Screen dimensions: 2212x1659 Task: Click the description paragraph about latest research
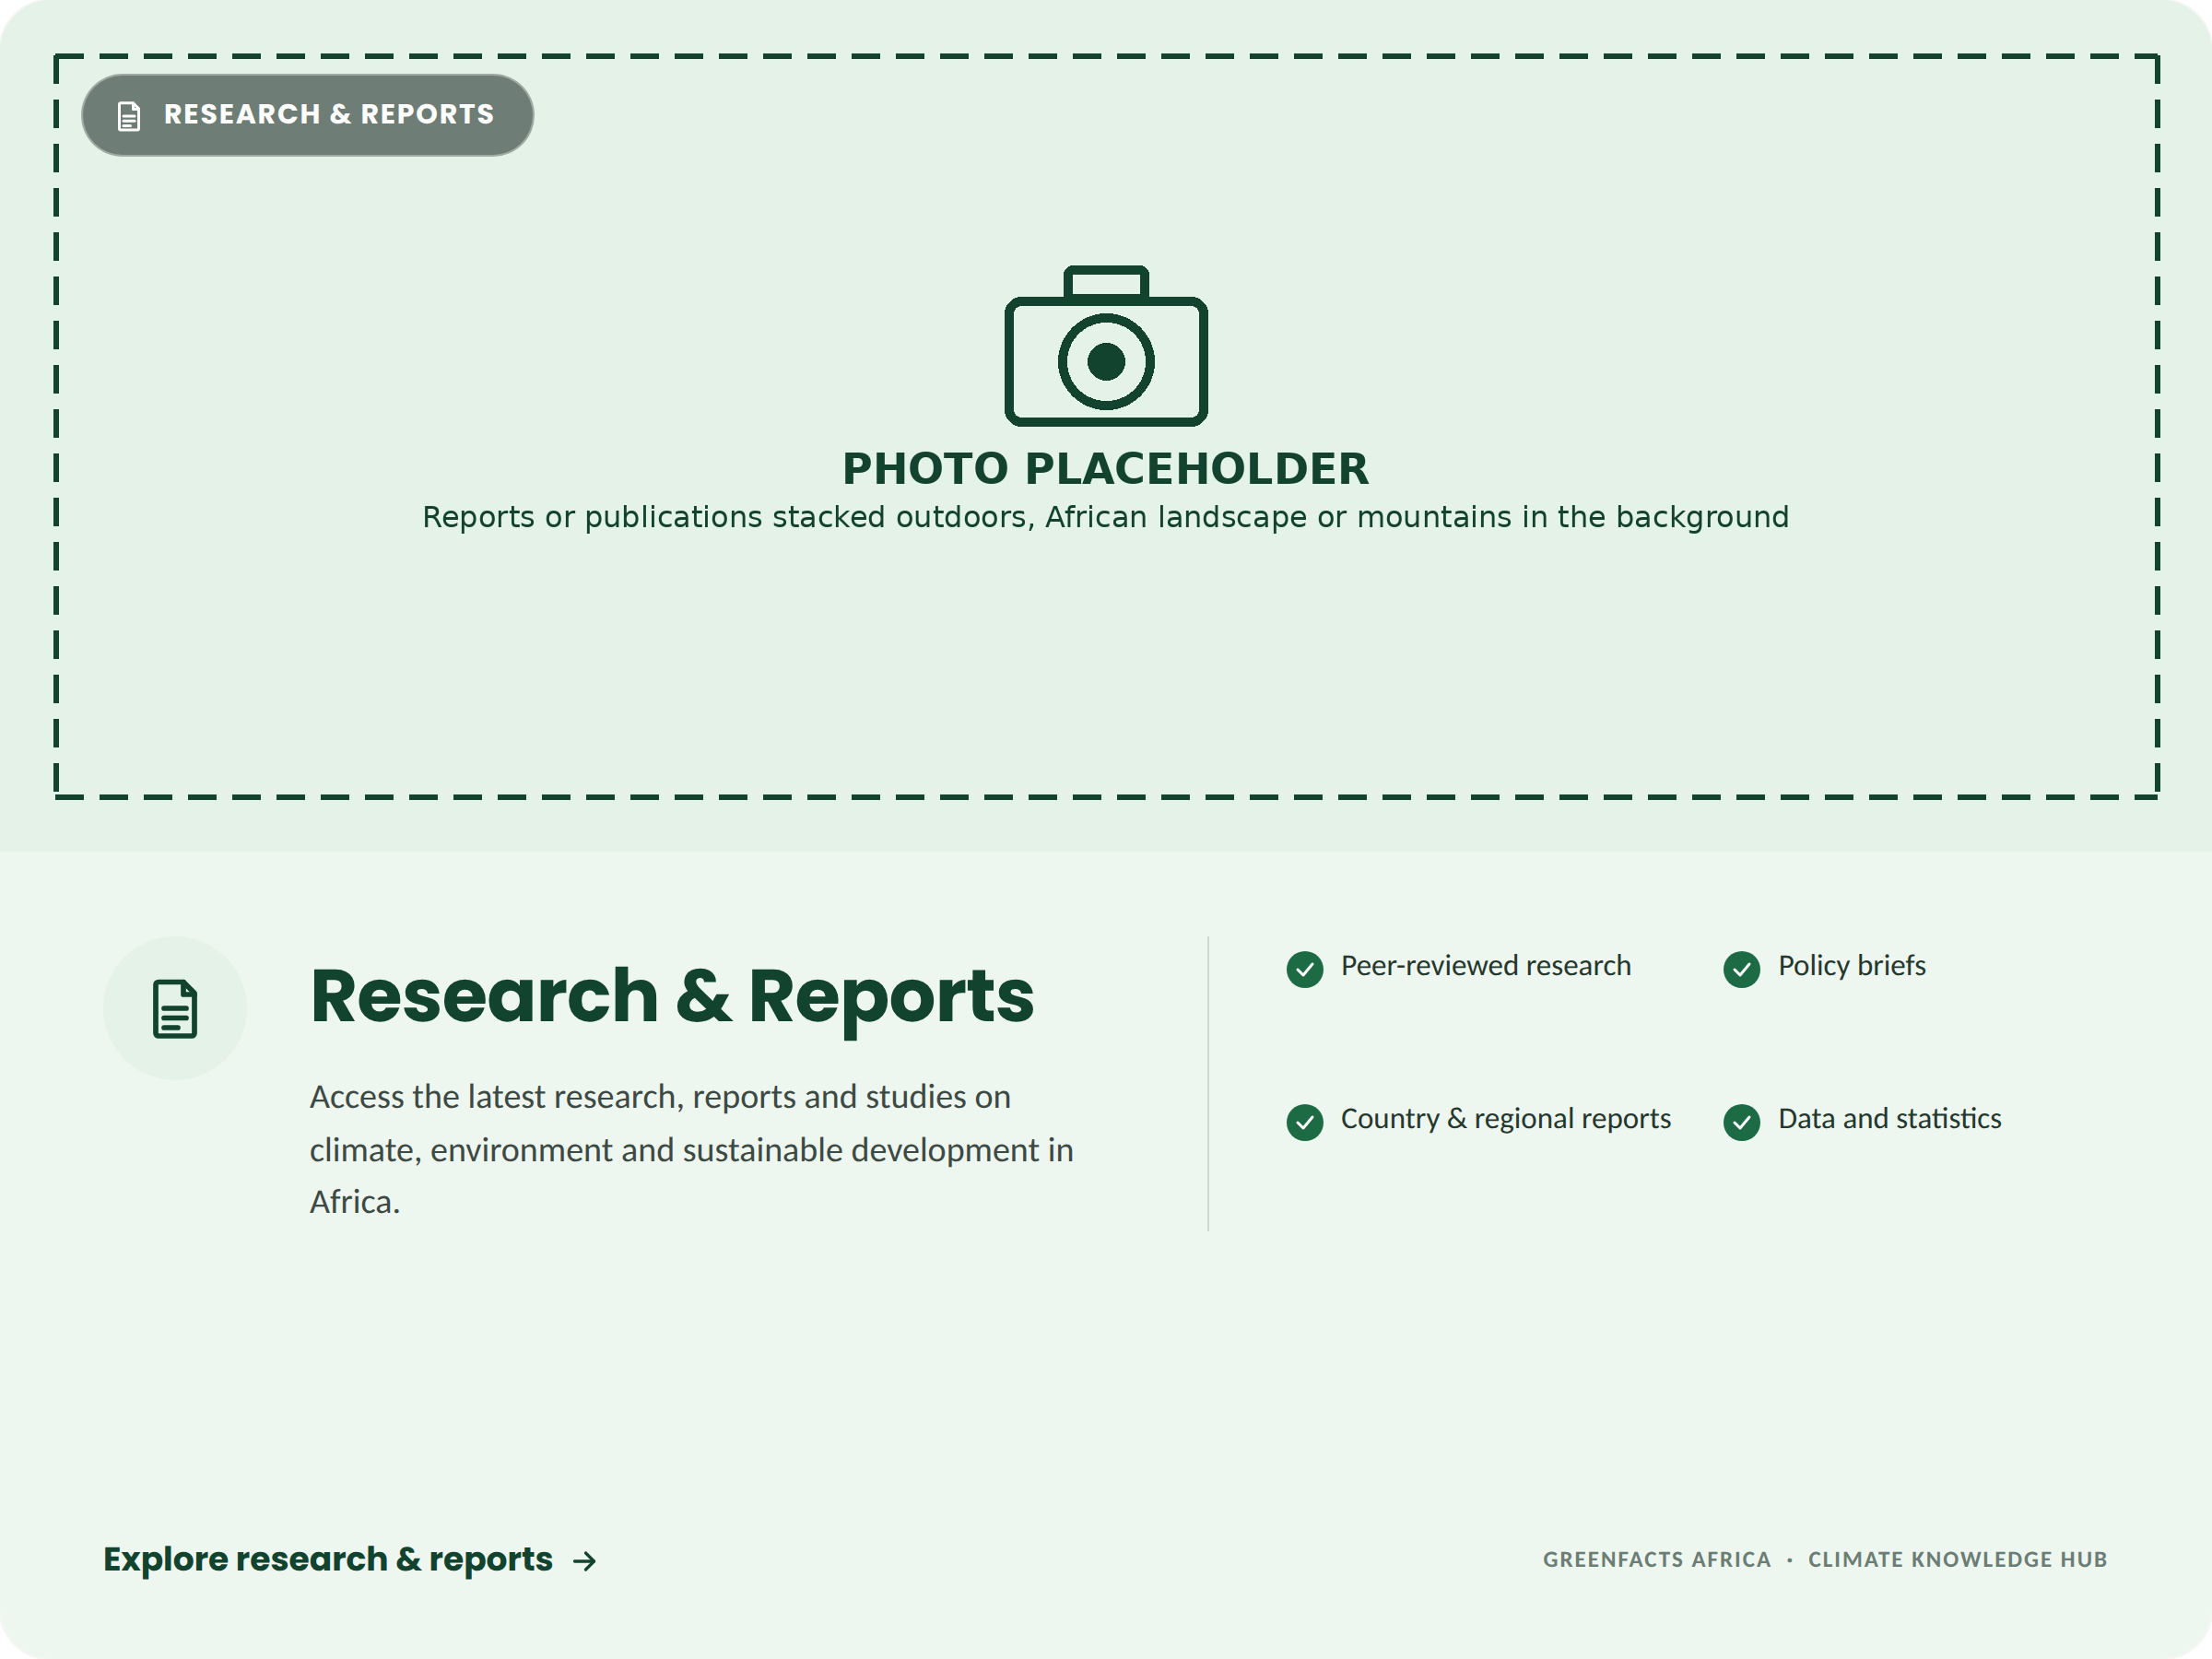[692, 1149]
